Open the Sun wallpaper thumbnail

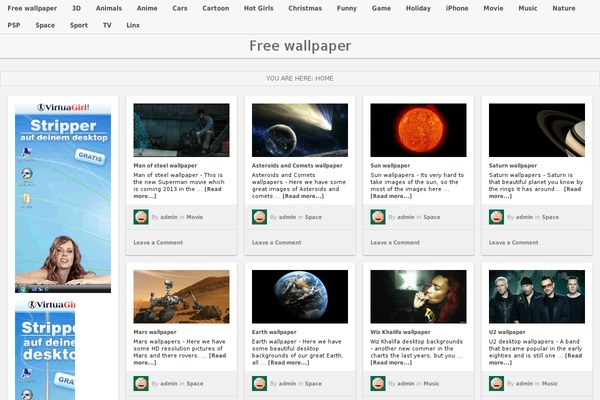(418, 130)
